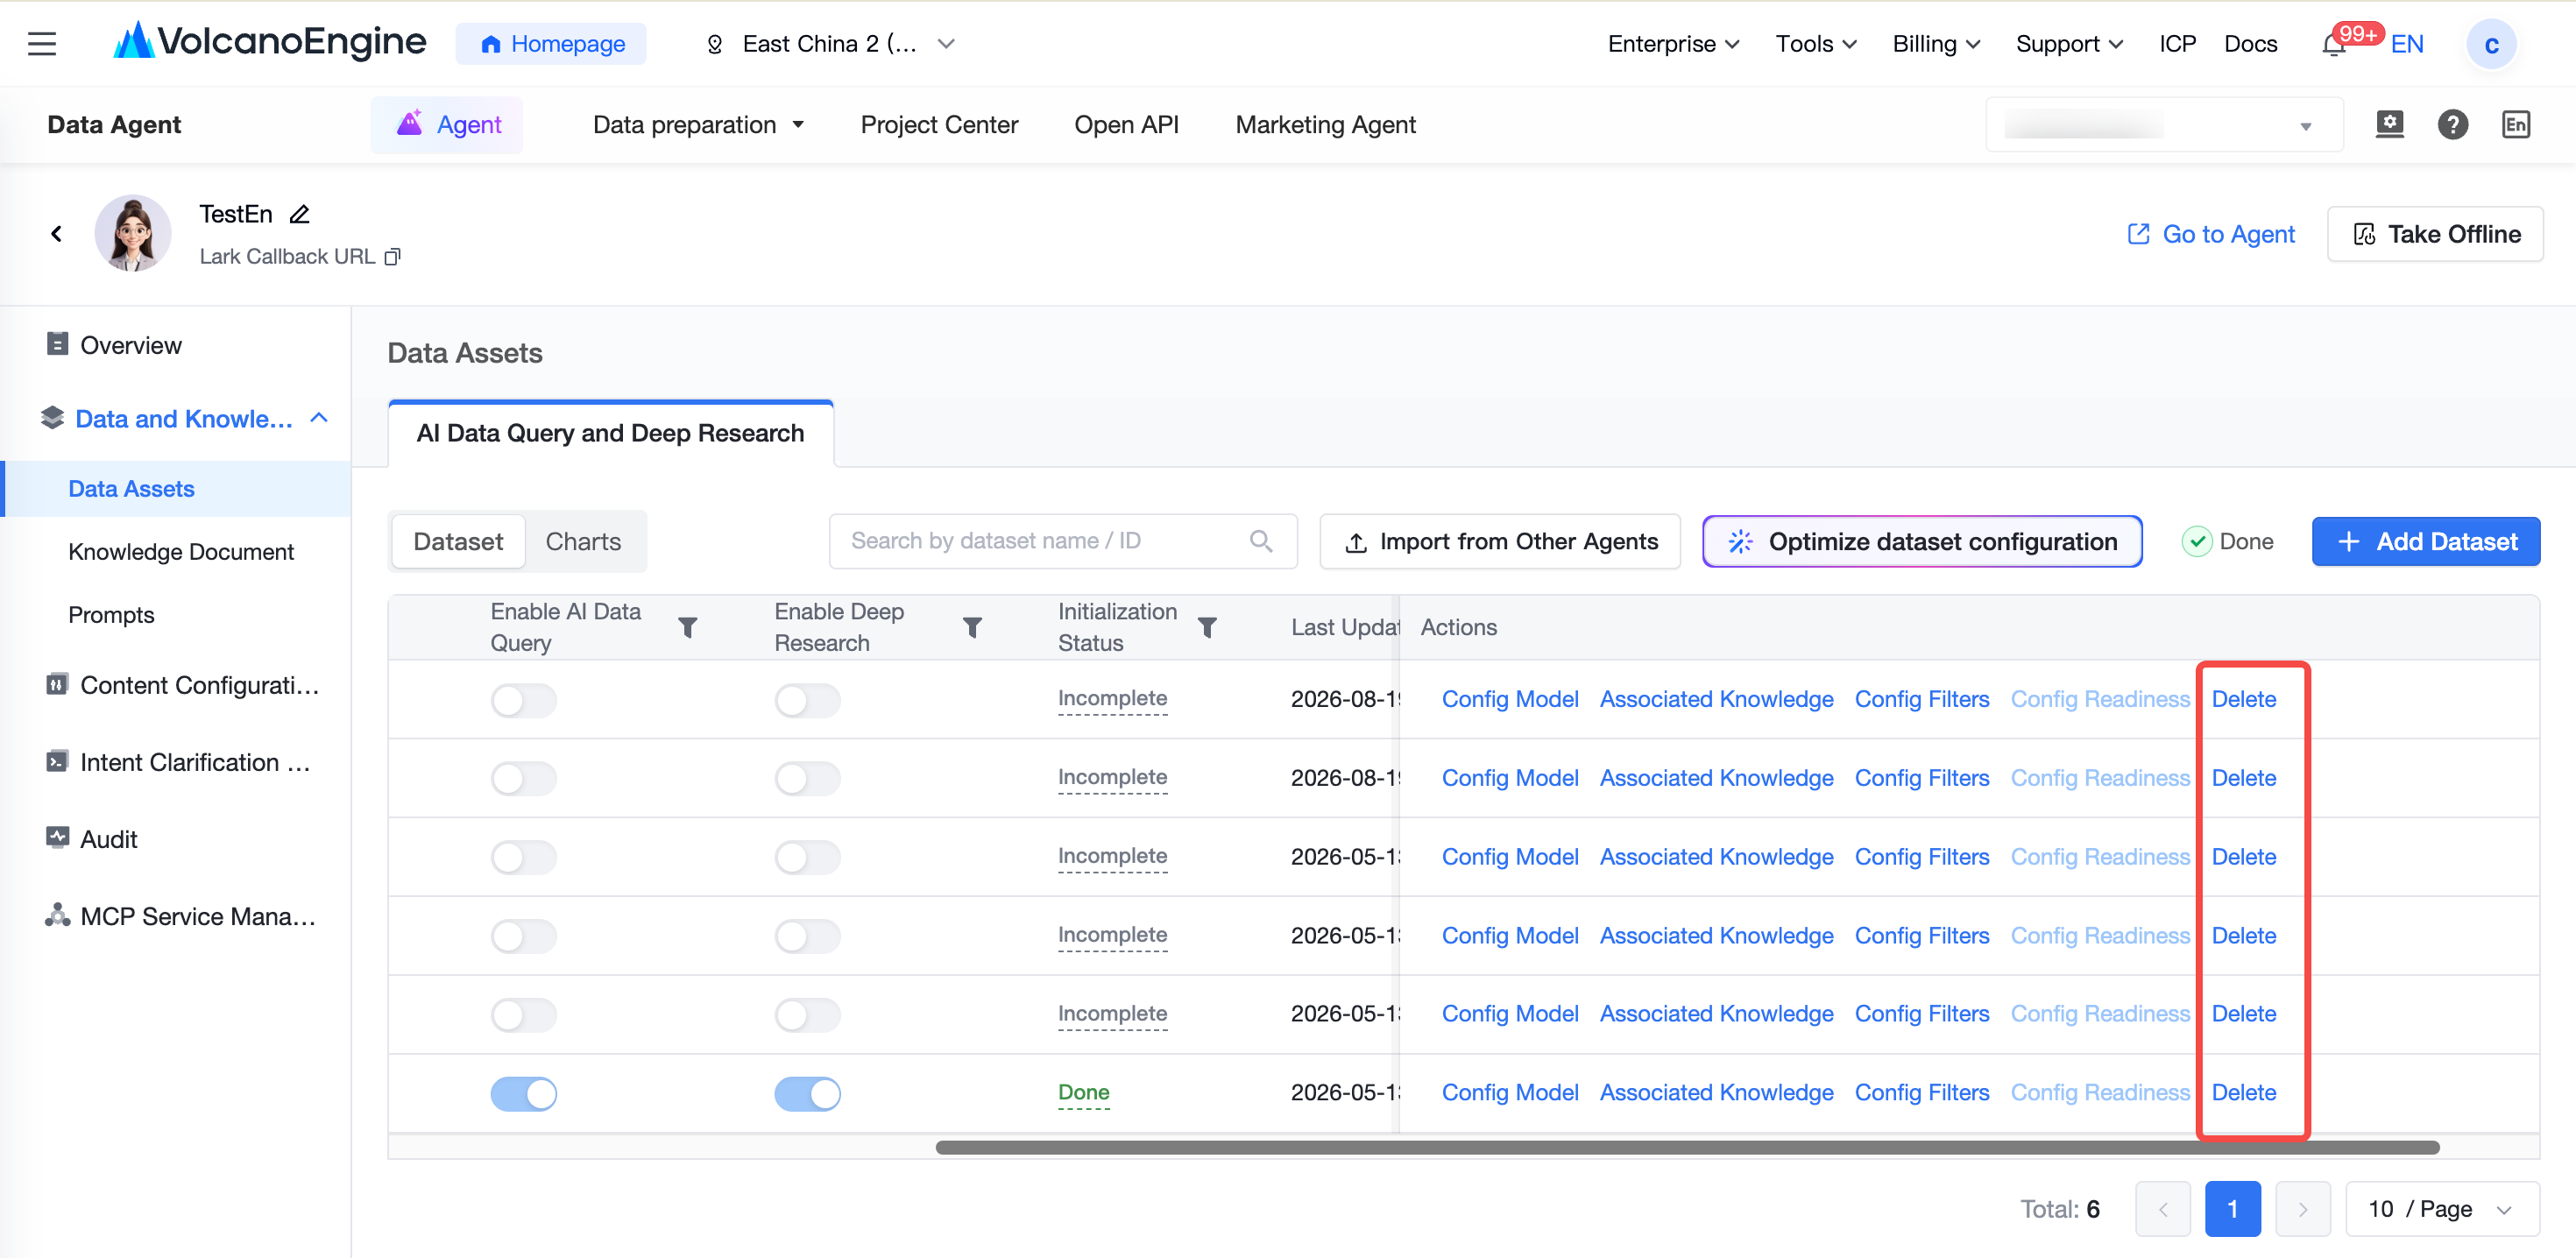Click the Add Dataset button
The width and height of the screenshot is (2576, 1258).
[2425, 541]
